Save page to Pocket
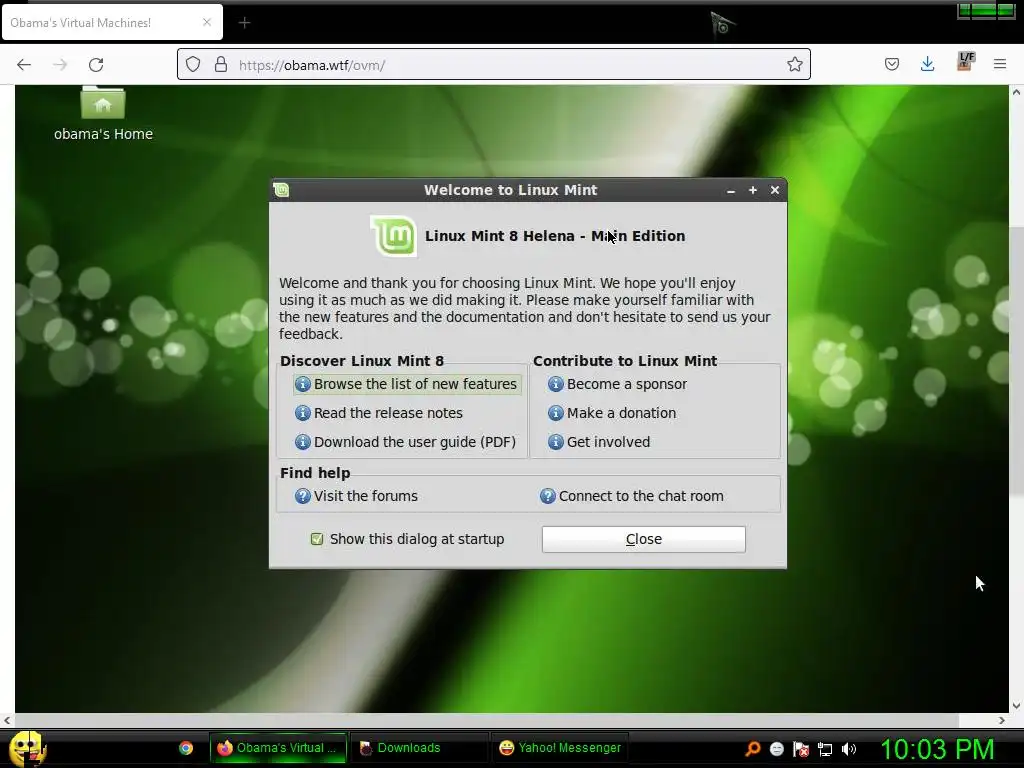1024x768 pixels. tap(891, 64)
